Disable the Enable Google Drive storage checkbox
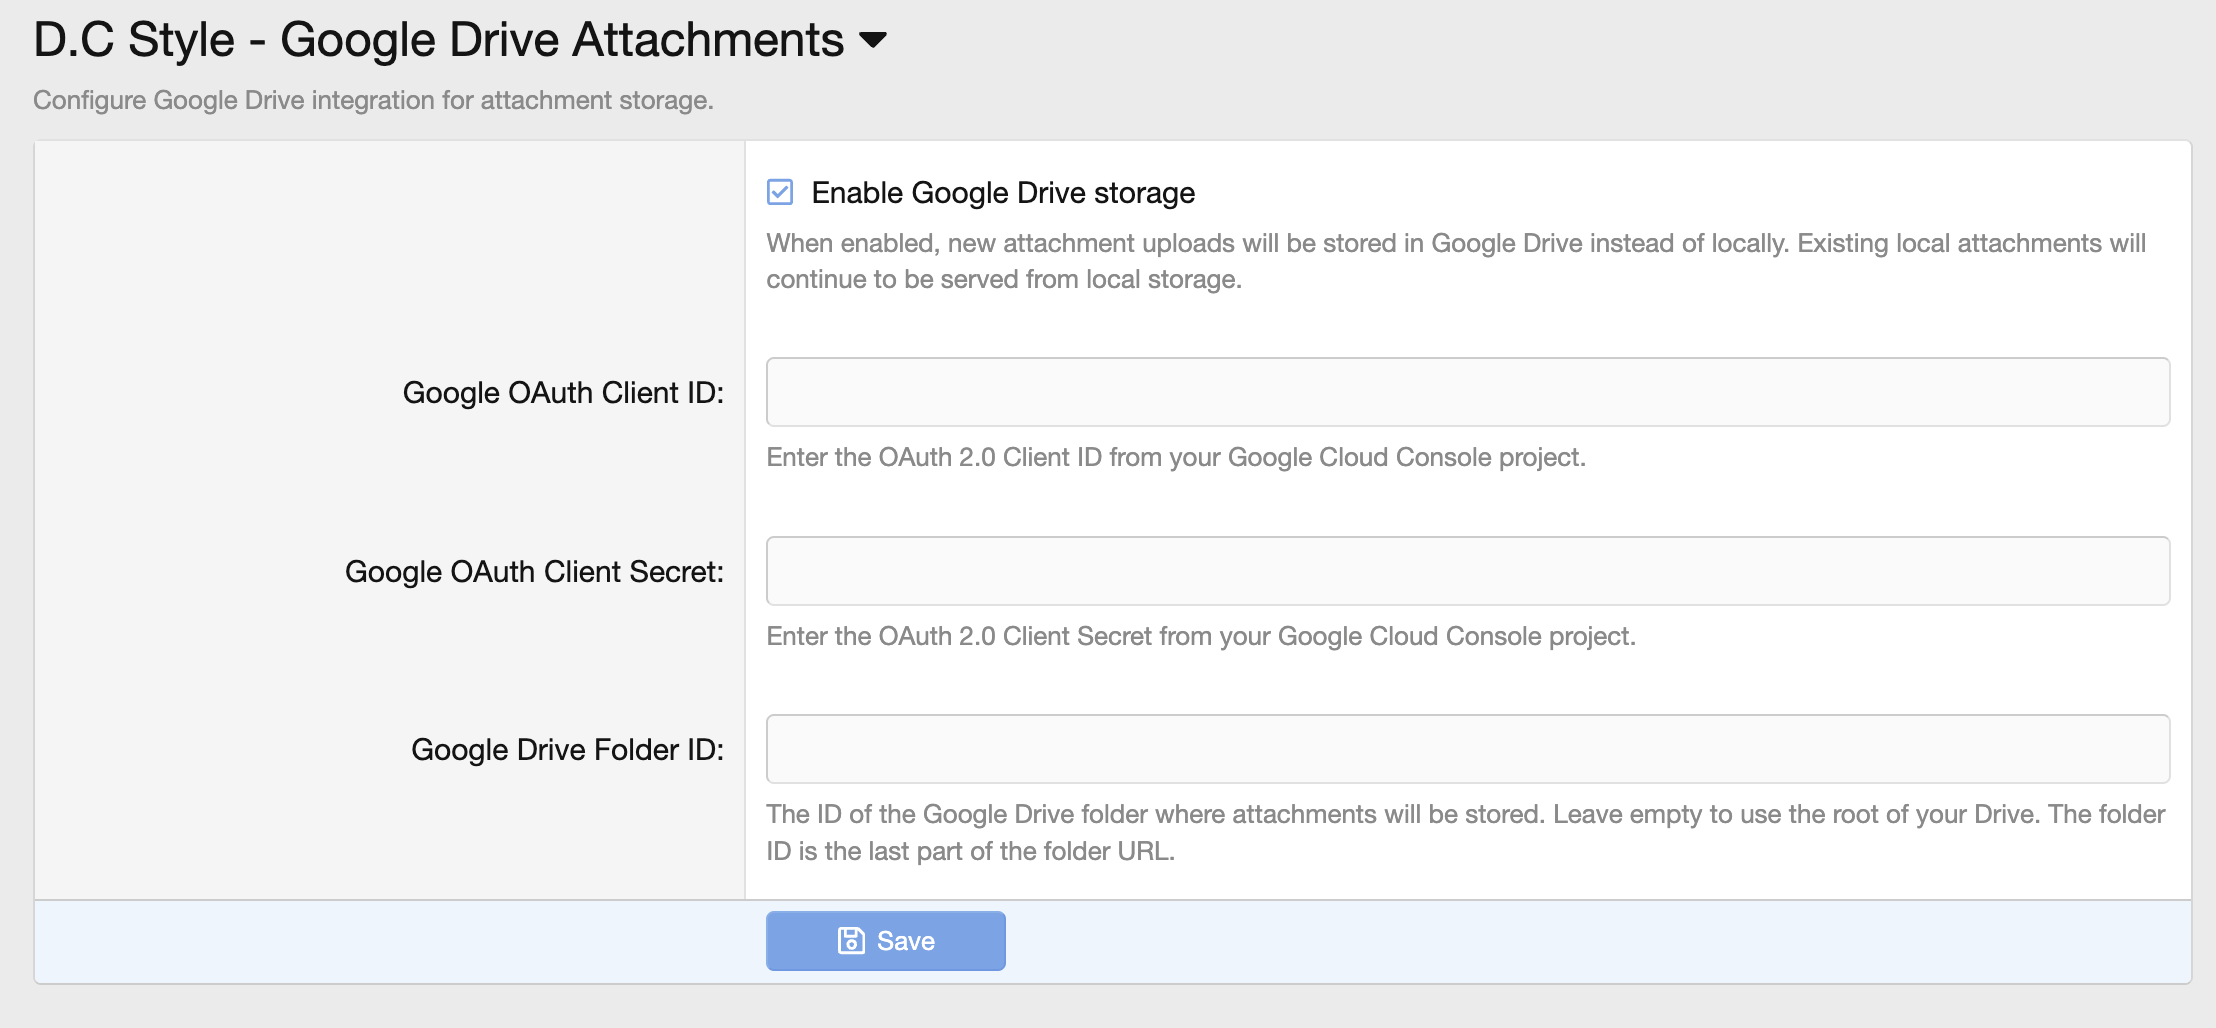Screen dimensions: 2216x1028 pos(779,192)
